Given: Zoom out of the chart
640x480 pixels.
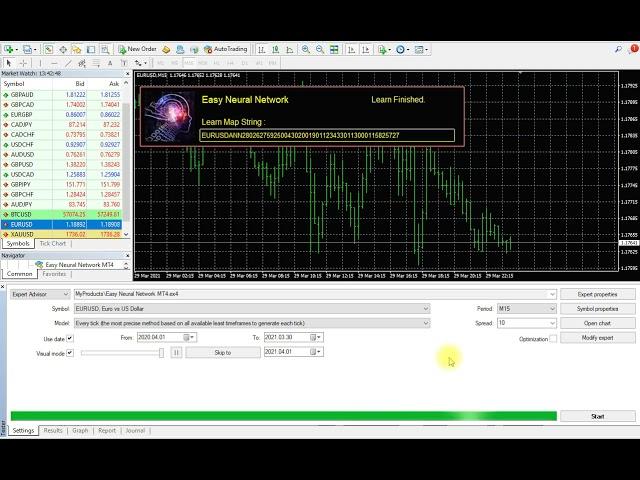Looking at the screenshot, I should click(x=320, y=49).
